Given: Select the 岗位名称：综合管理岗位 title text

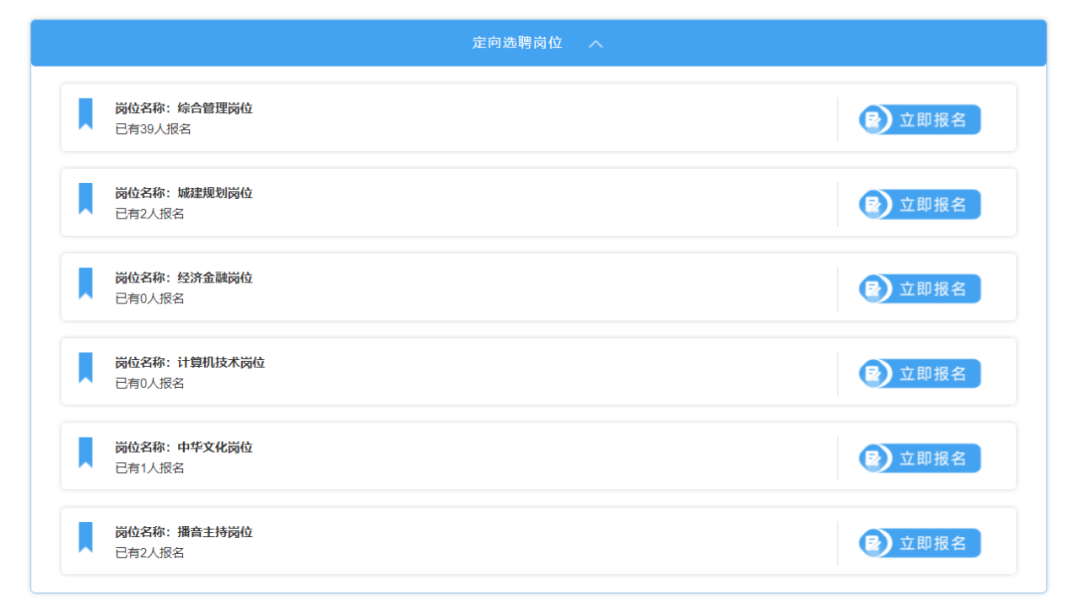Looking at the screenshot, I should [x=184, y=108].
